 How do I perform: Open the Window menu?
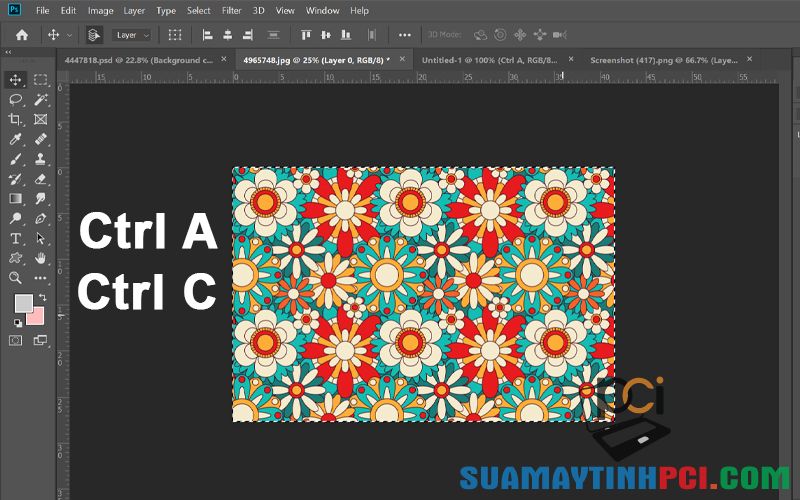[322, 10]
